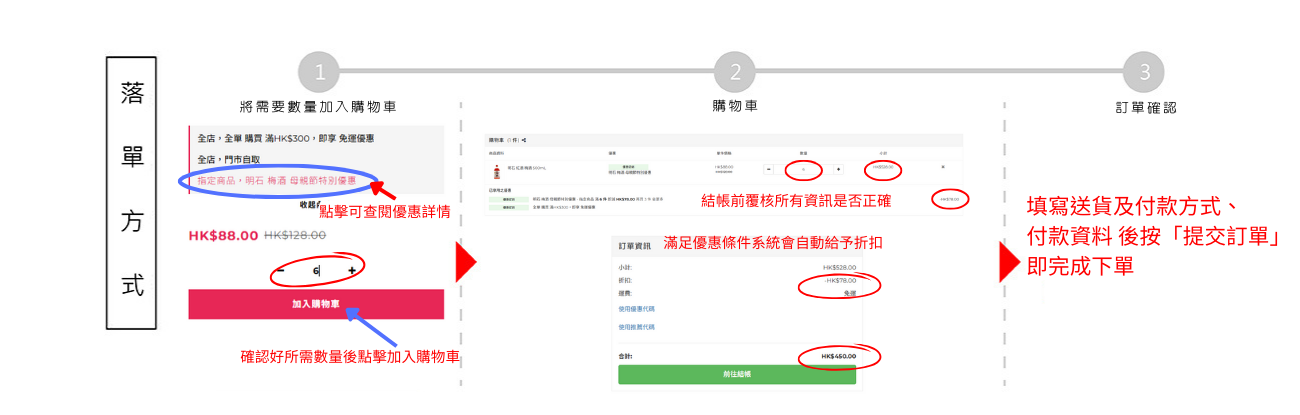
Task: Click the crossed-out HK$128.00 original price
Action: (x=295, y=235)
